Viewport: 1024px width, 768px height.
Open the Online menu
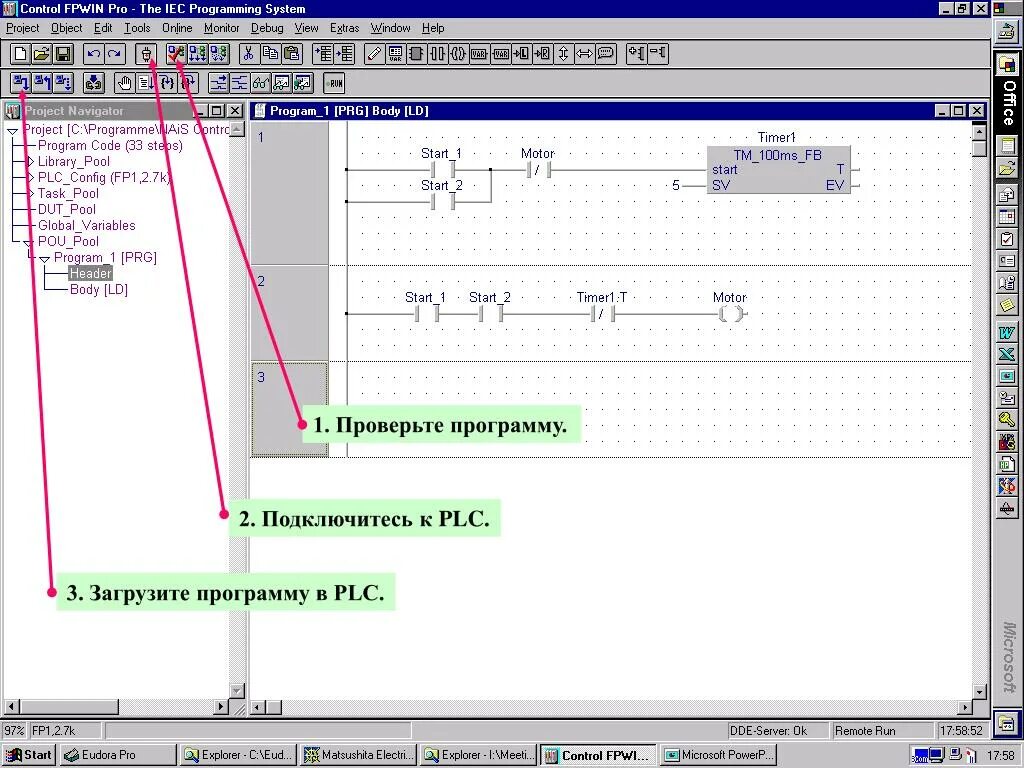pyautogui.click(x=177, y=27)
